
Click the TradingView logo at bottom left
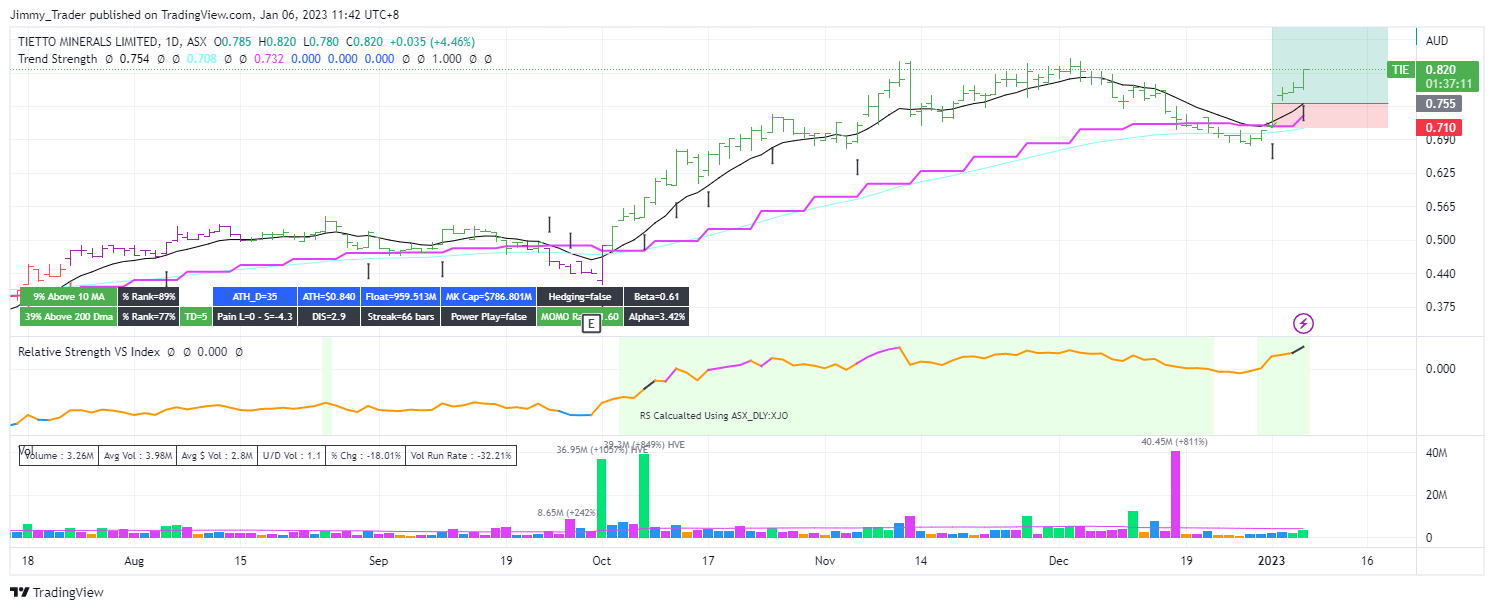(56, 592)
